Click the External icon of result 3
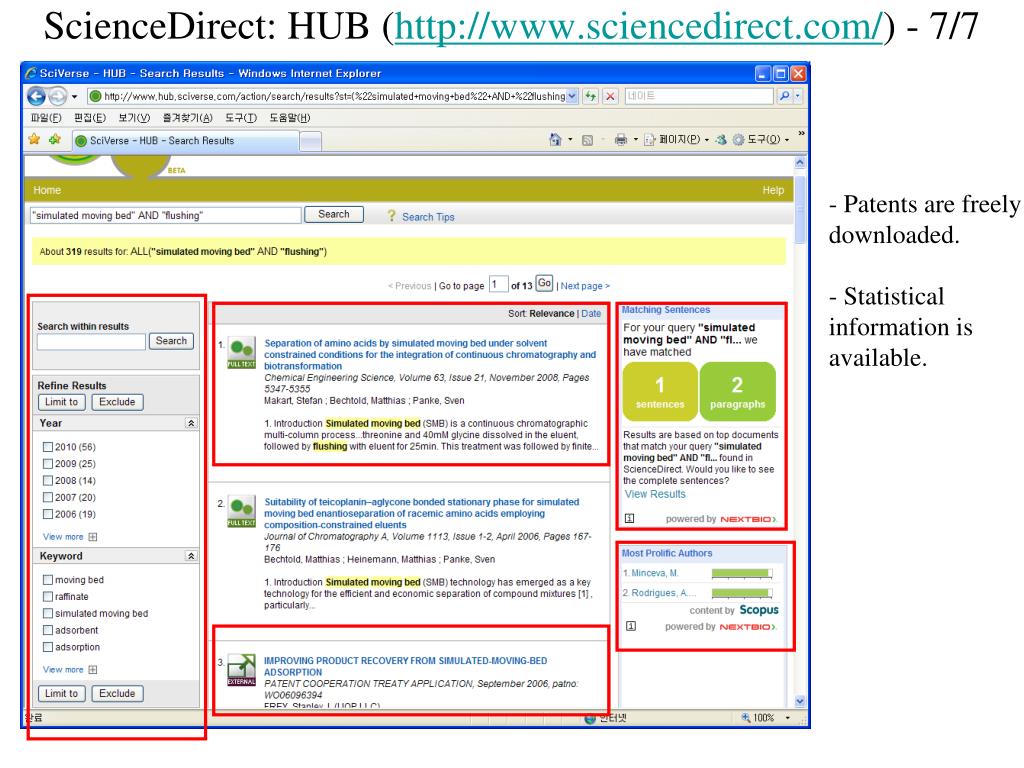 pyautogui.click(x=241, y=670)
